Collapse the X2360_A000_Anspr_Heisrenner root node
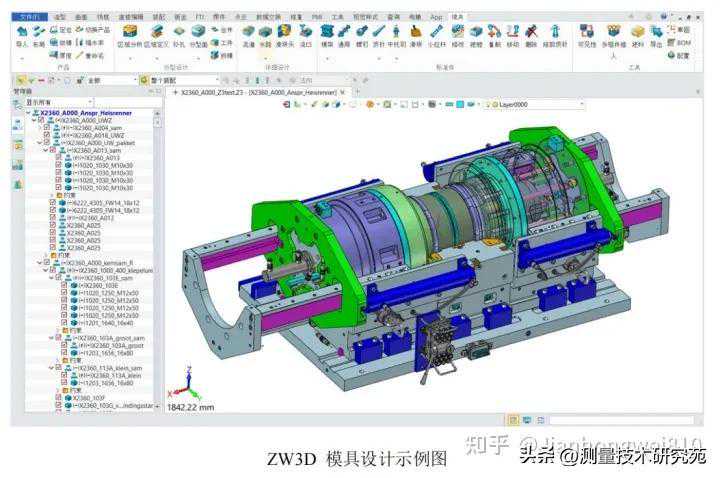This screenshot has height=478, width=720. [x=30, y=114]
